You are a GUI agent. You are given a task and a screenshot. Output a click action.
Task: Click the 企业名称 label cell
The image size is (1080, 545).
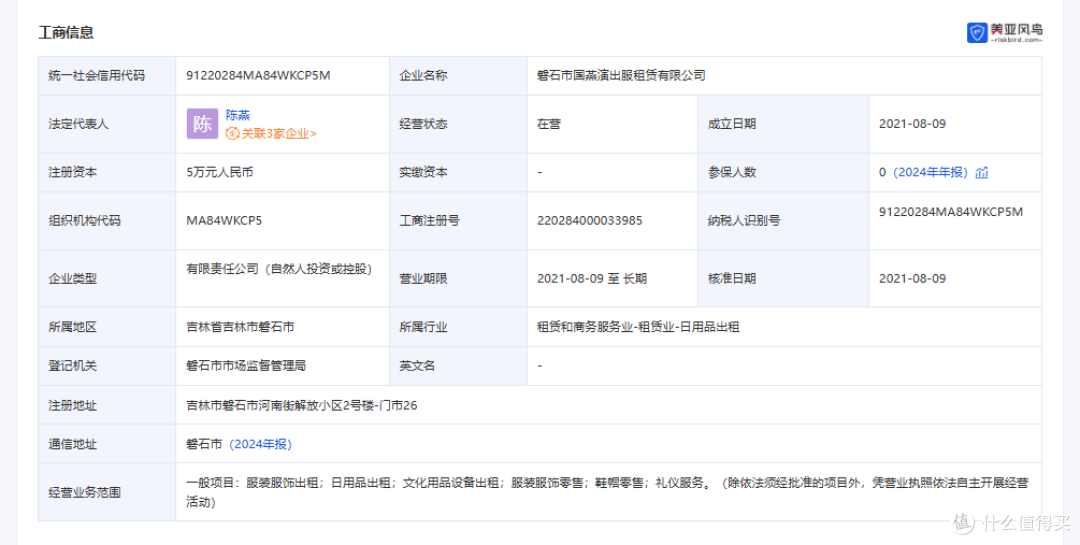tap(459, 76)
